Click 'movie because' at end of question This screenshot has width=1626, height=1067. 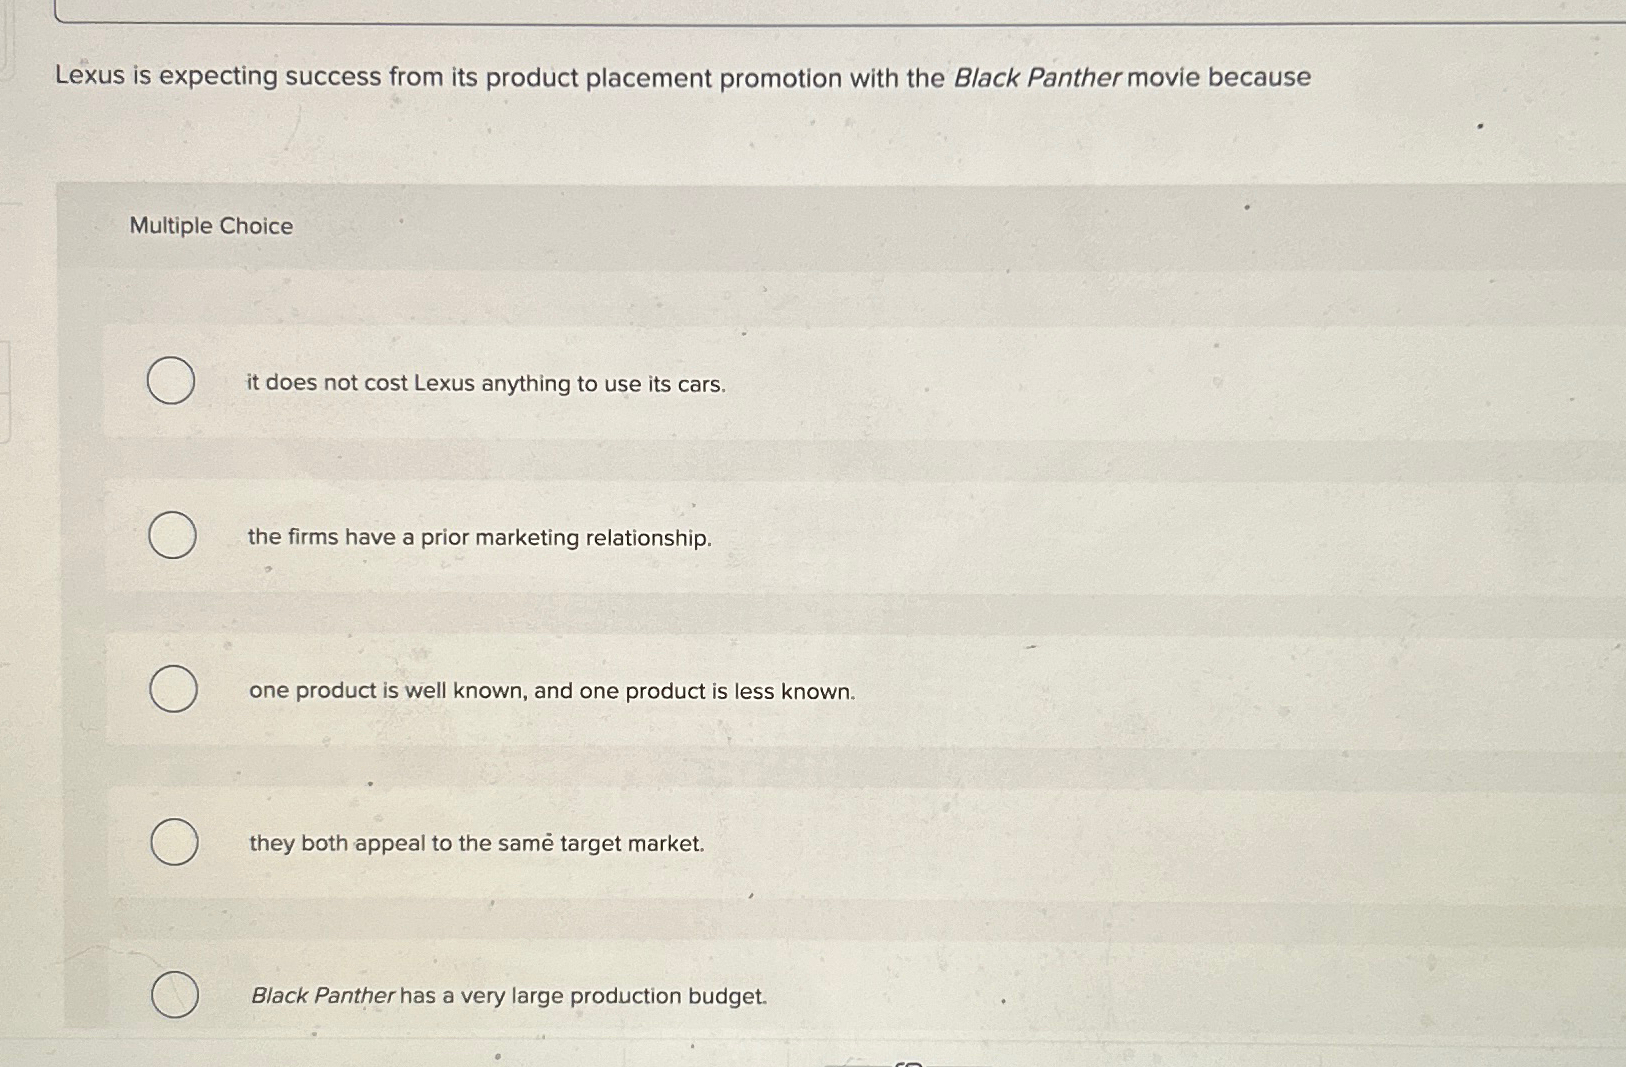pyautogui.click(x=1219, y=78)
